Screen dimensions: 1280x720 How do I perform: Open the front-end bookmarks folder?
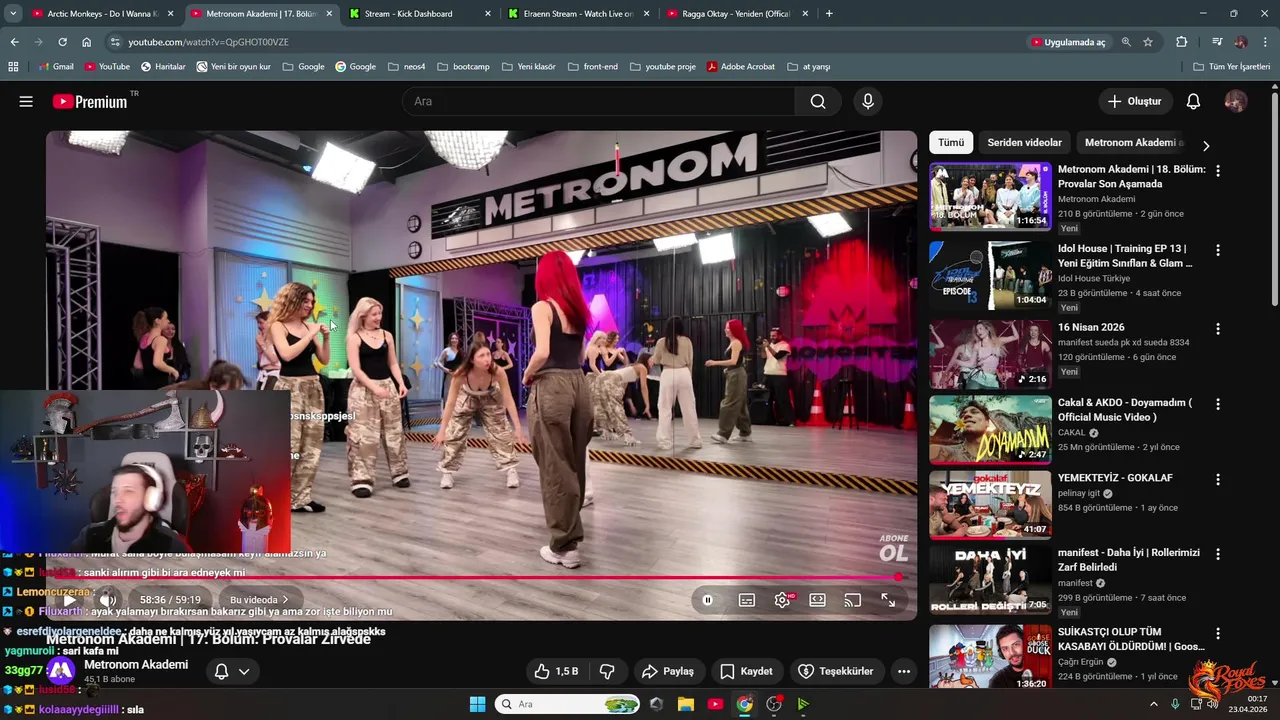coord(592,66)
